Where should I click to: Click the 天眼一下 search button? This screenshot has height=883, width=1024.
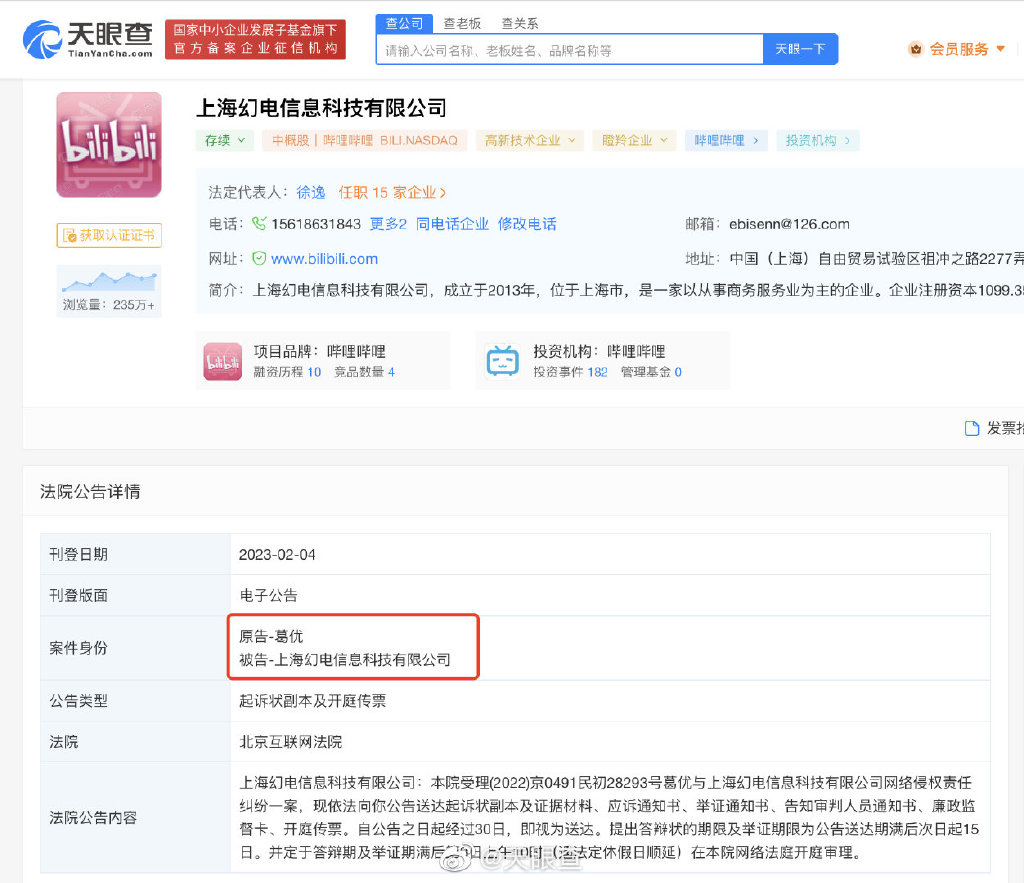pyautogui.click(x=800, y=49)
